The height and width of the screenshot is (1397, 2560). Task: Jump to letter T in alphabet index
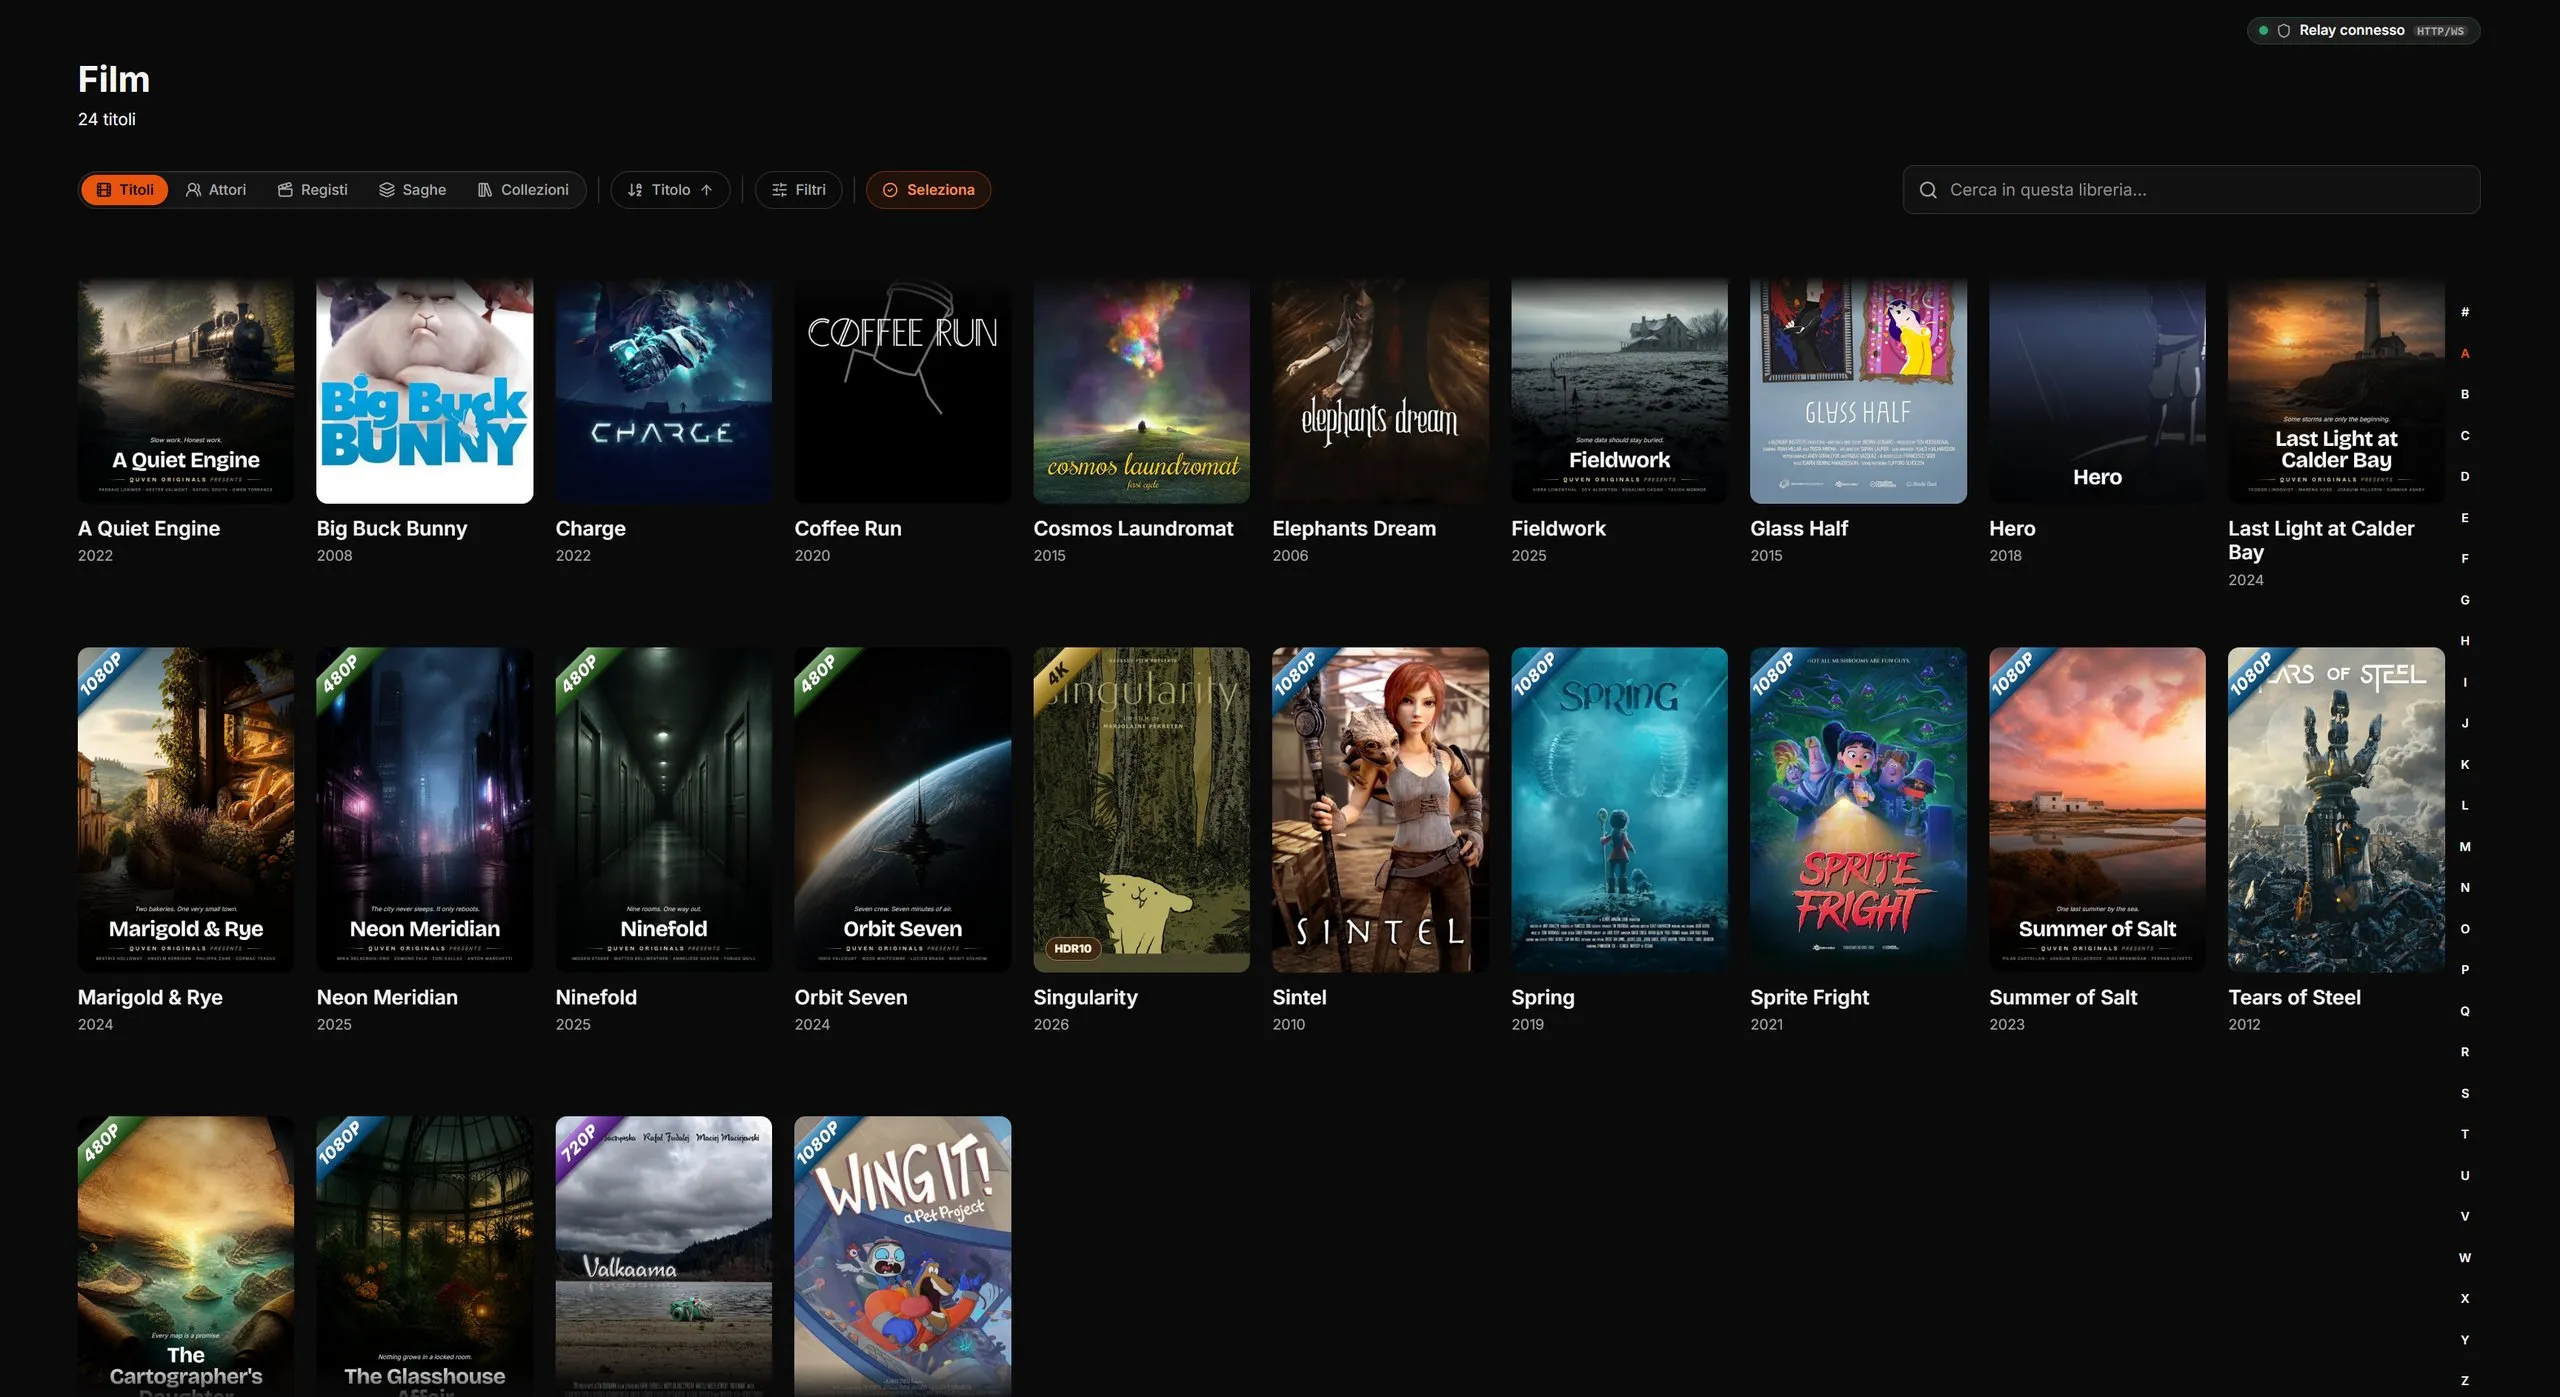coord(2465,1134)
